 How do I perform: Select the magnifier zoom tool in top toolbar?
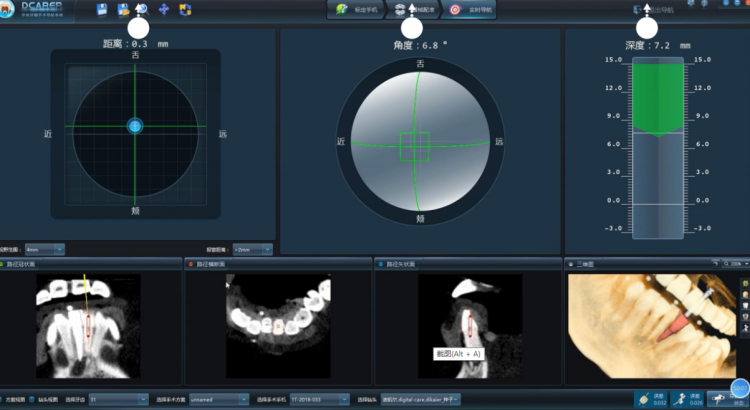(143, 10)
